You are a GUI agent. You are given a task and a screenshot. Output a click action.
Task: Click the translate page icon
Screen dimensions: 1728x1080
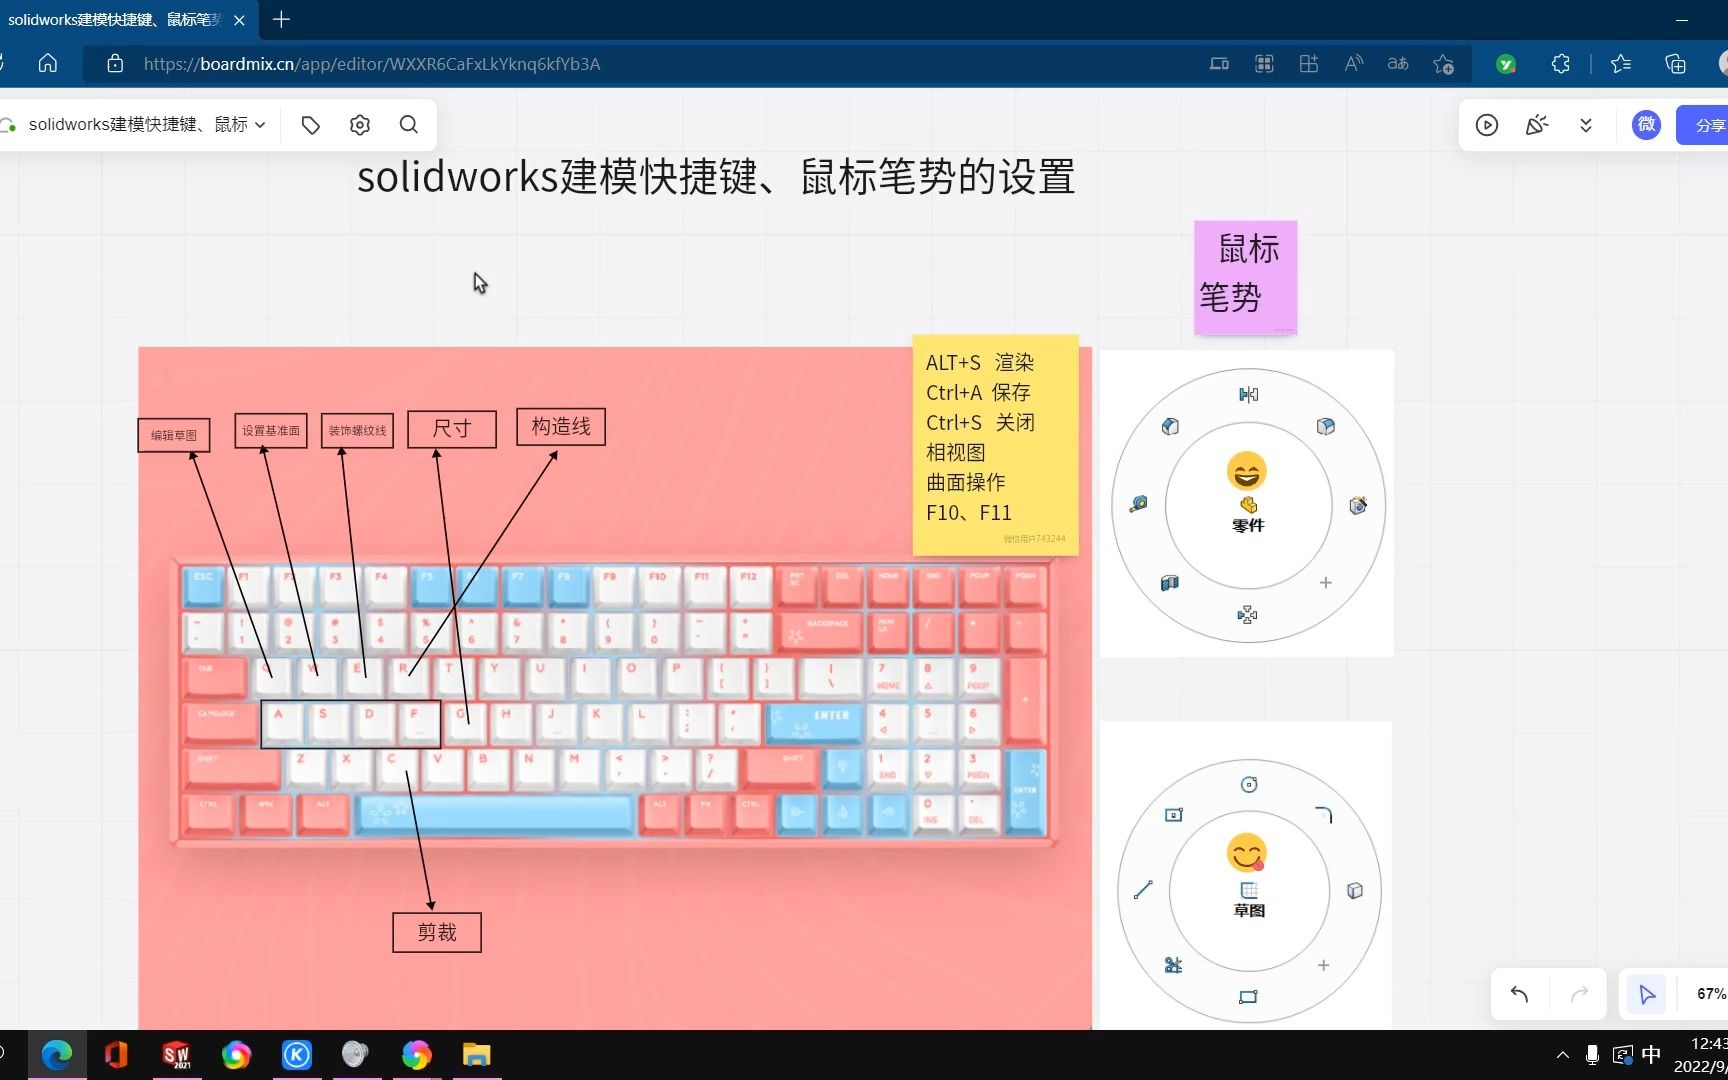coord(1398,64)
